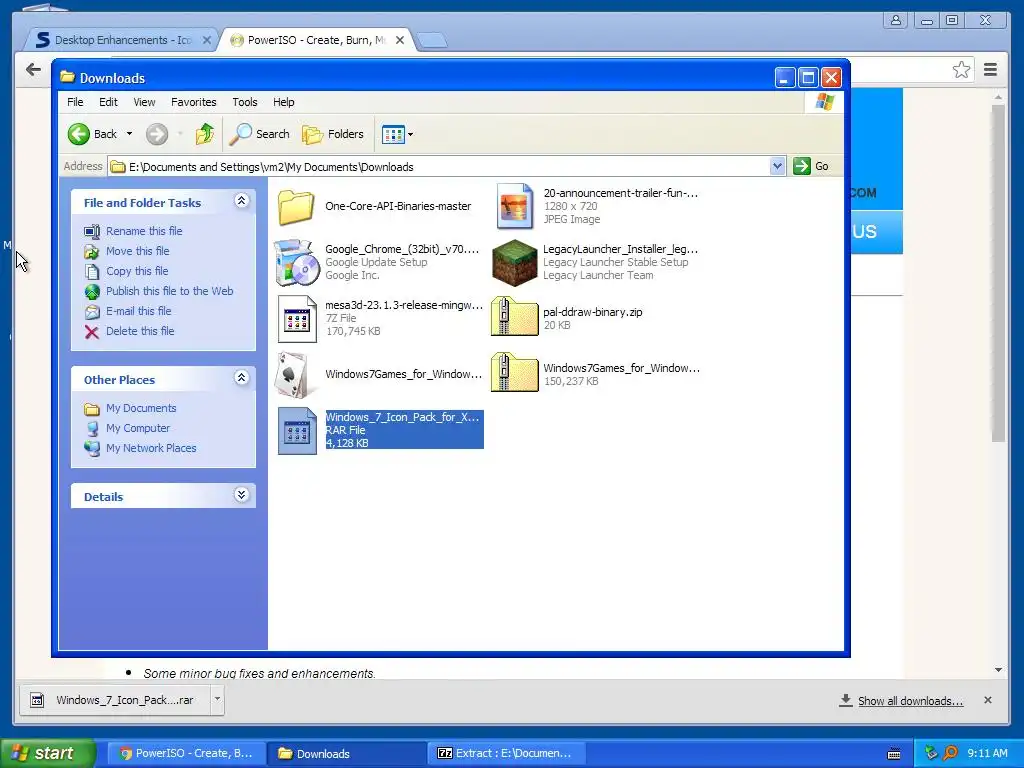Image resolution: width=1024 pixels, height=768 pixels.
Task: Open Chrome's hamburger menu icon
Action: coord(990,69)
